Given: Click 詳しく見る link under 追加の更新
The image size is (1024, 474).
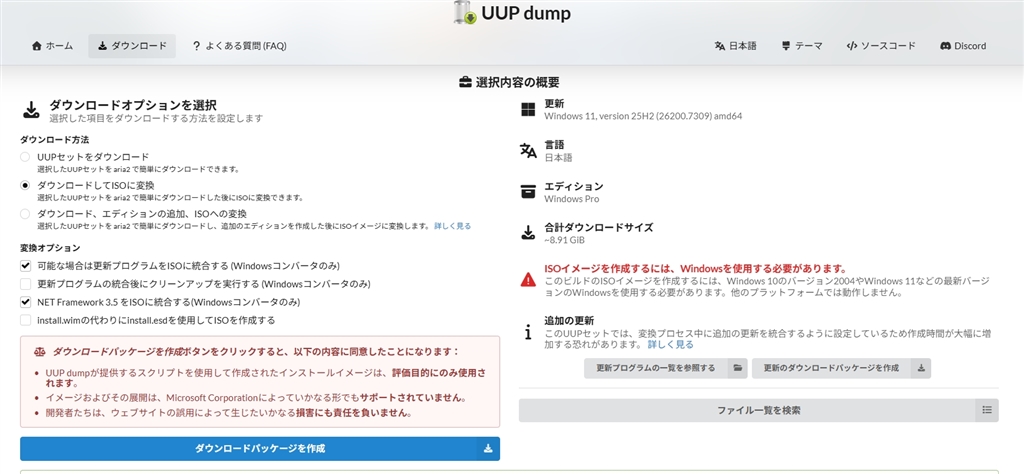Looking at the screenshot, I should pyautogui.click(x=671, y=344).
